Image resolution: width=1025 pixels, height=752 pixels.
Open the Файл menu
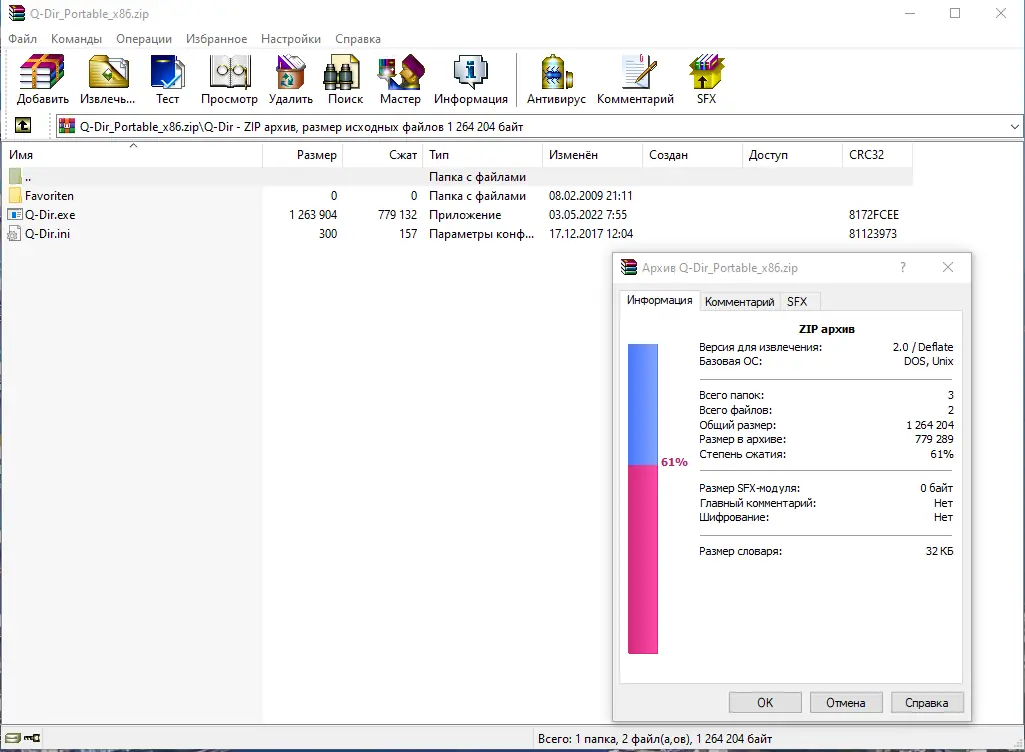(x=22, y=39)
